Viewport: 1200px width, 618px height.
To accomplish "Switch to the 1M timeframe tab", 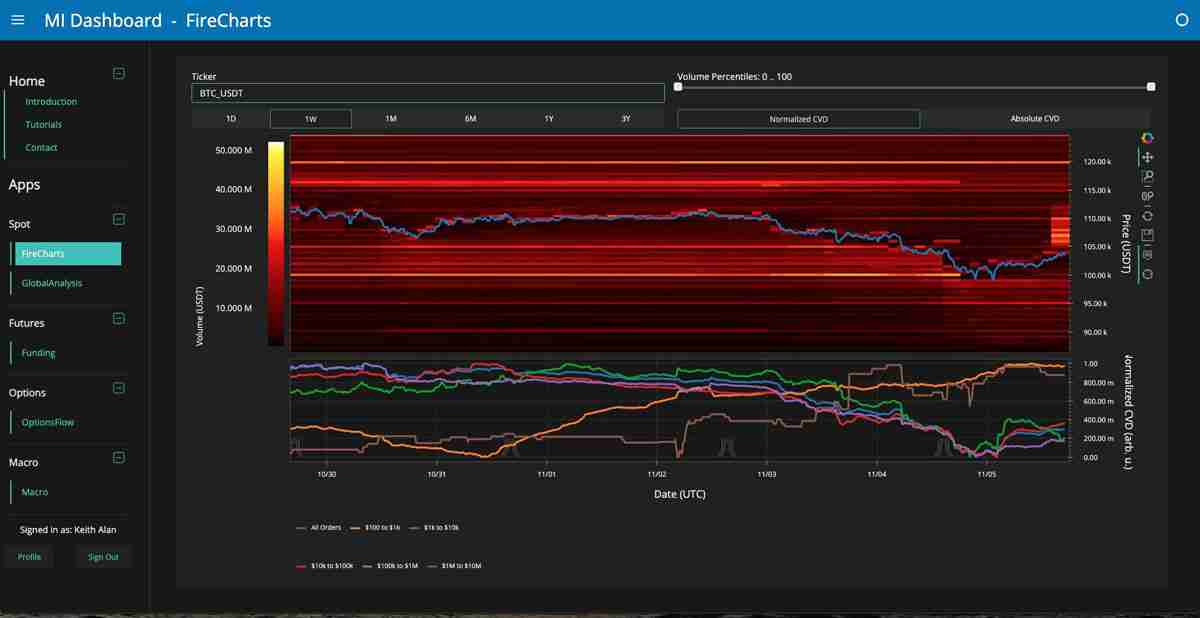I will pyautogui.click(x=390, y=118).
